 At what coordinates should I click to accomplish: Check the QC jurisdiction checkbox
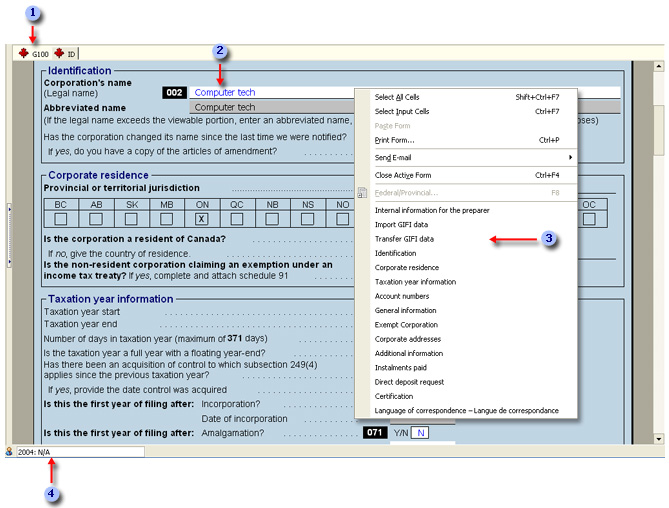coord(237,219)
